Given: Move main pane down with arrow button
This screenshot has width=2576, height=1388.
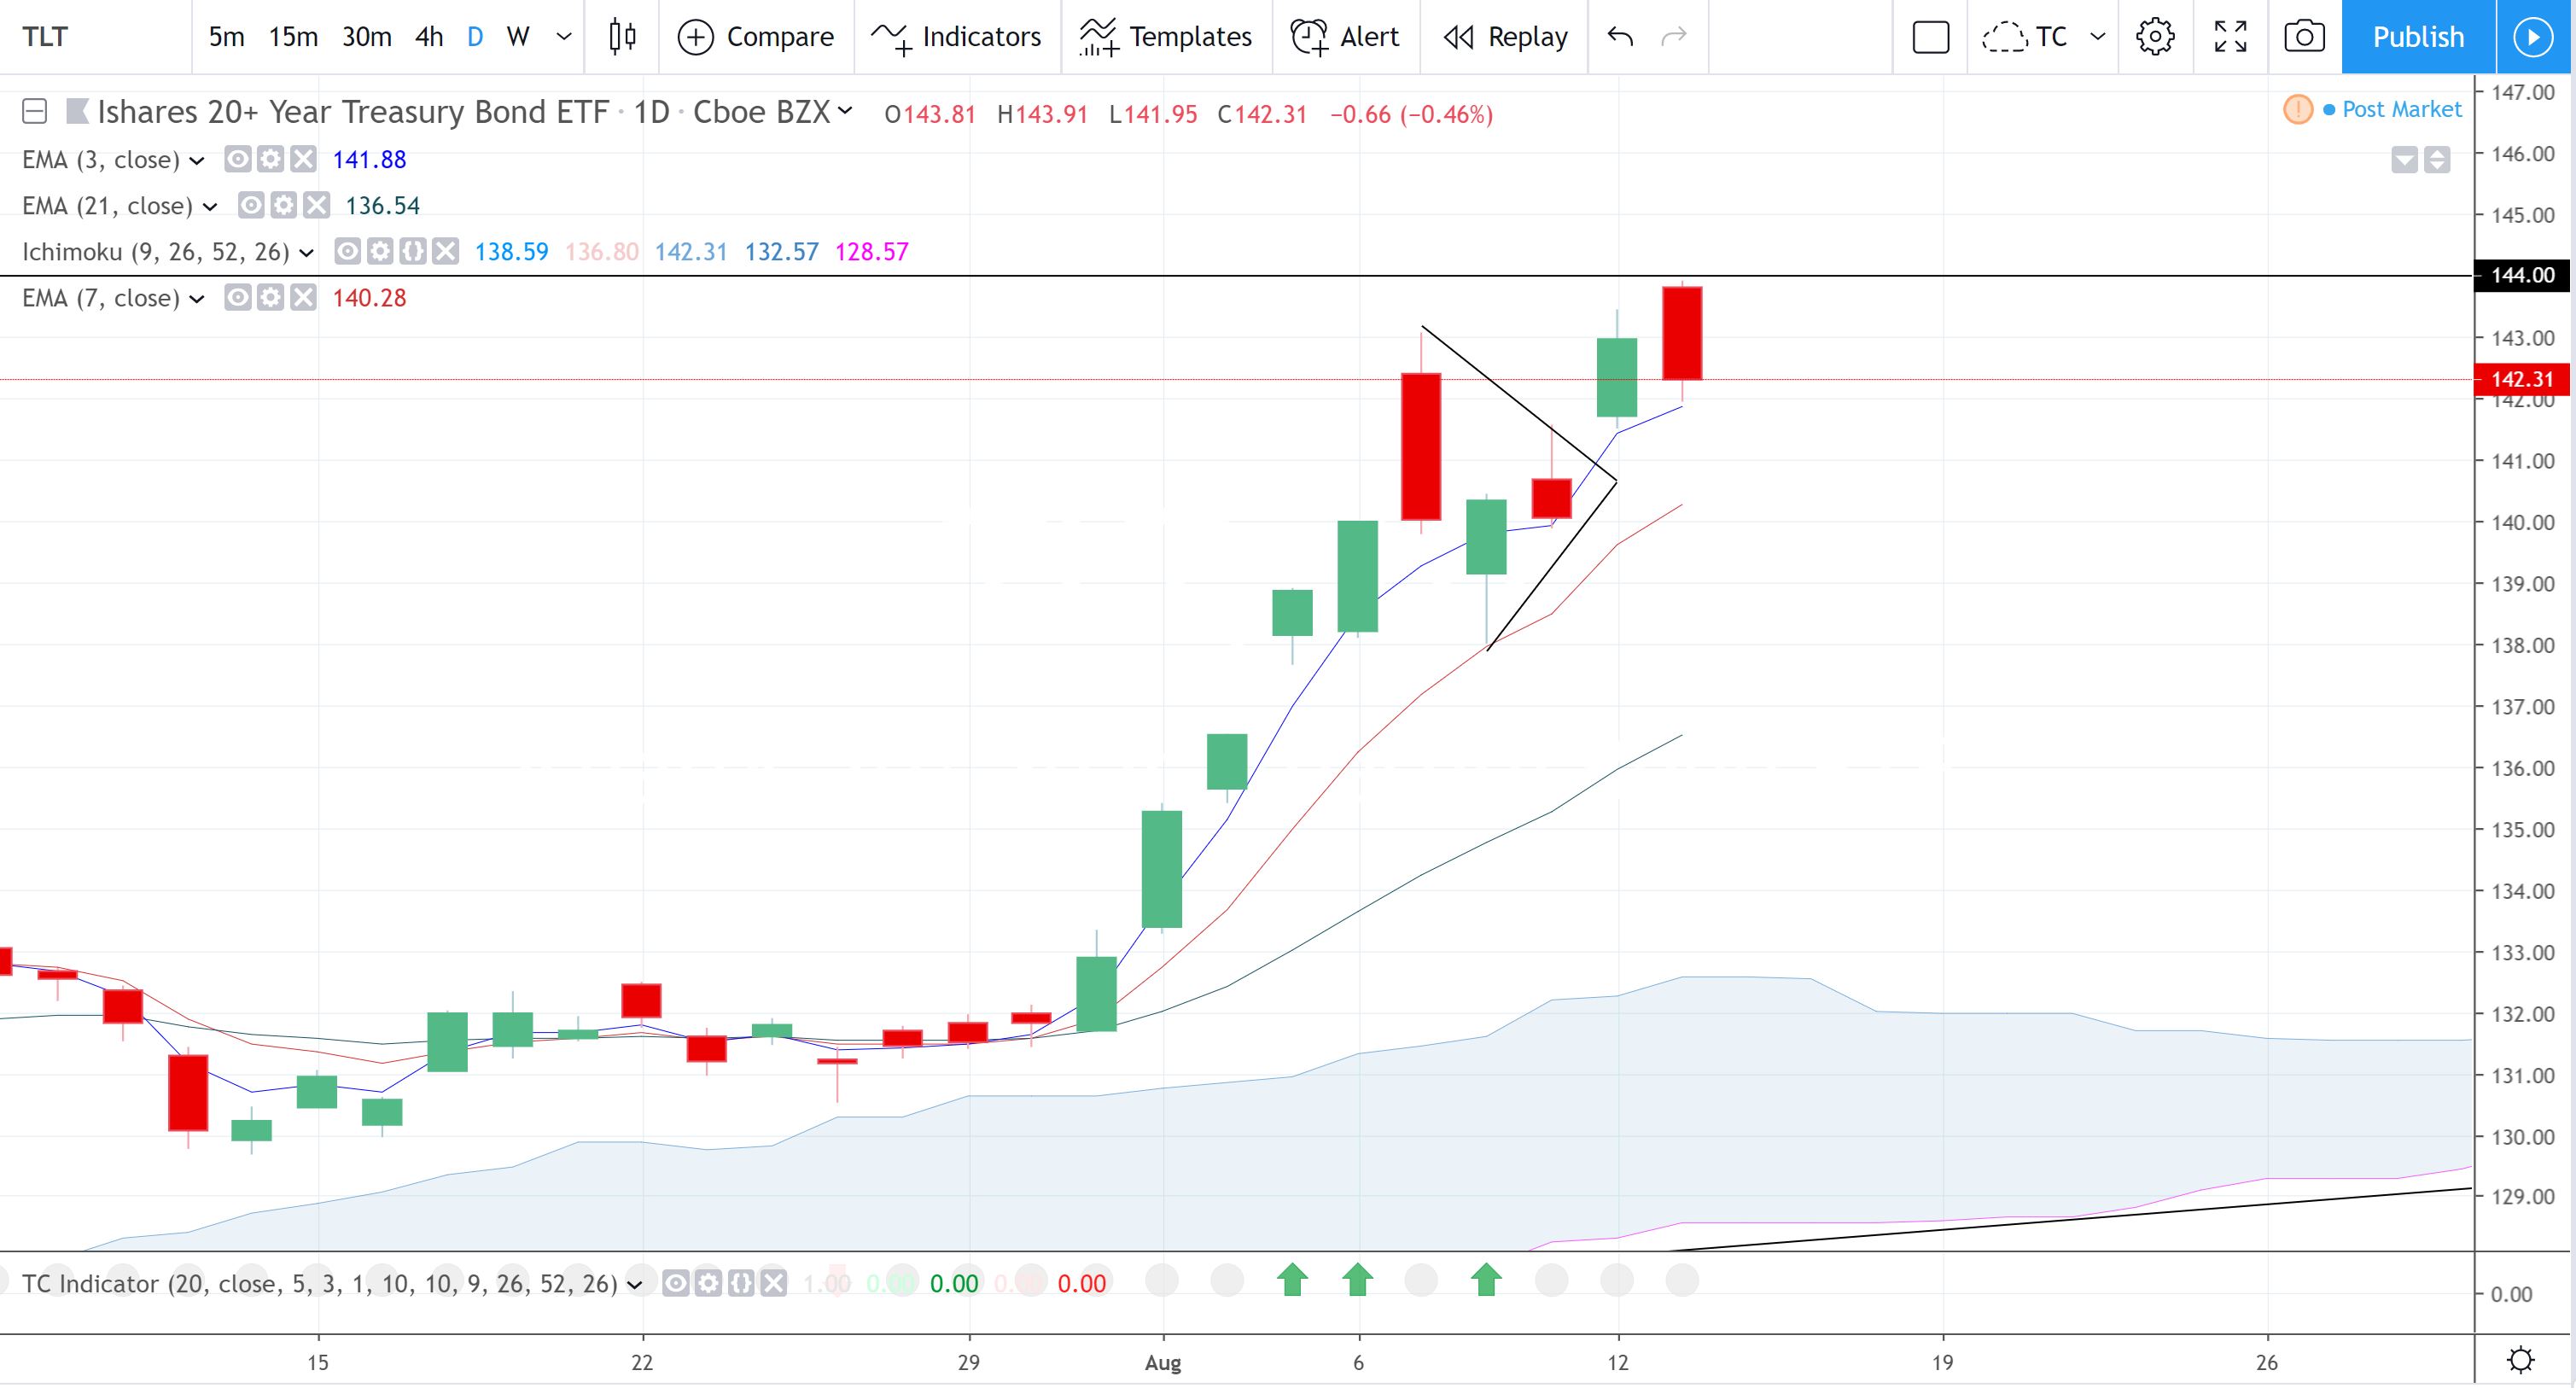Looking at the screenshot, I should [x=2405, y=159].
